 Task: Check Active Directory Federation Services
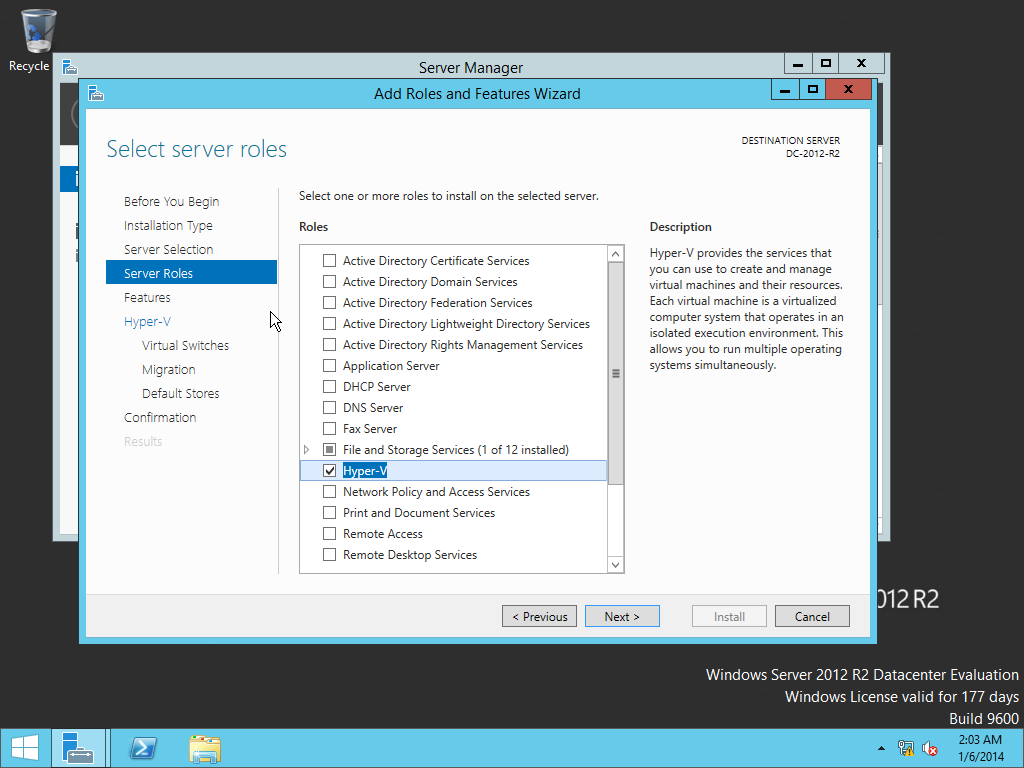[x=330, y=302]
